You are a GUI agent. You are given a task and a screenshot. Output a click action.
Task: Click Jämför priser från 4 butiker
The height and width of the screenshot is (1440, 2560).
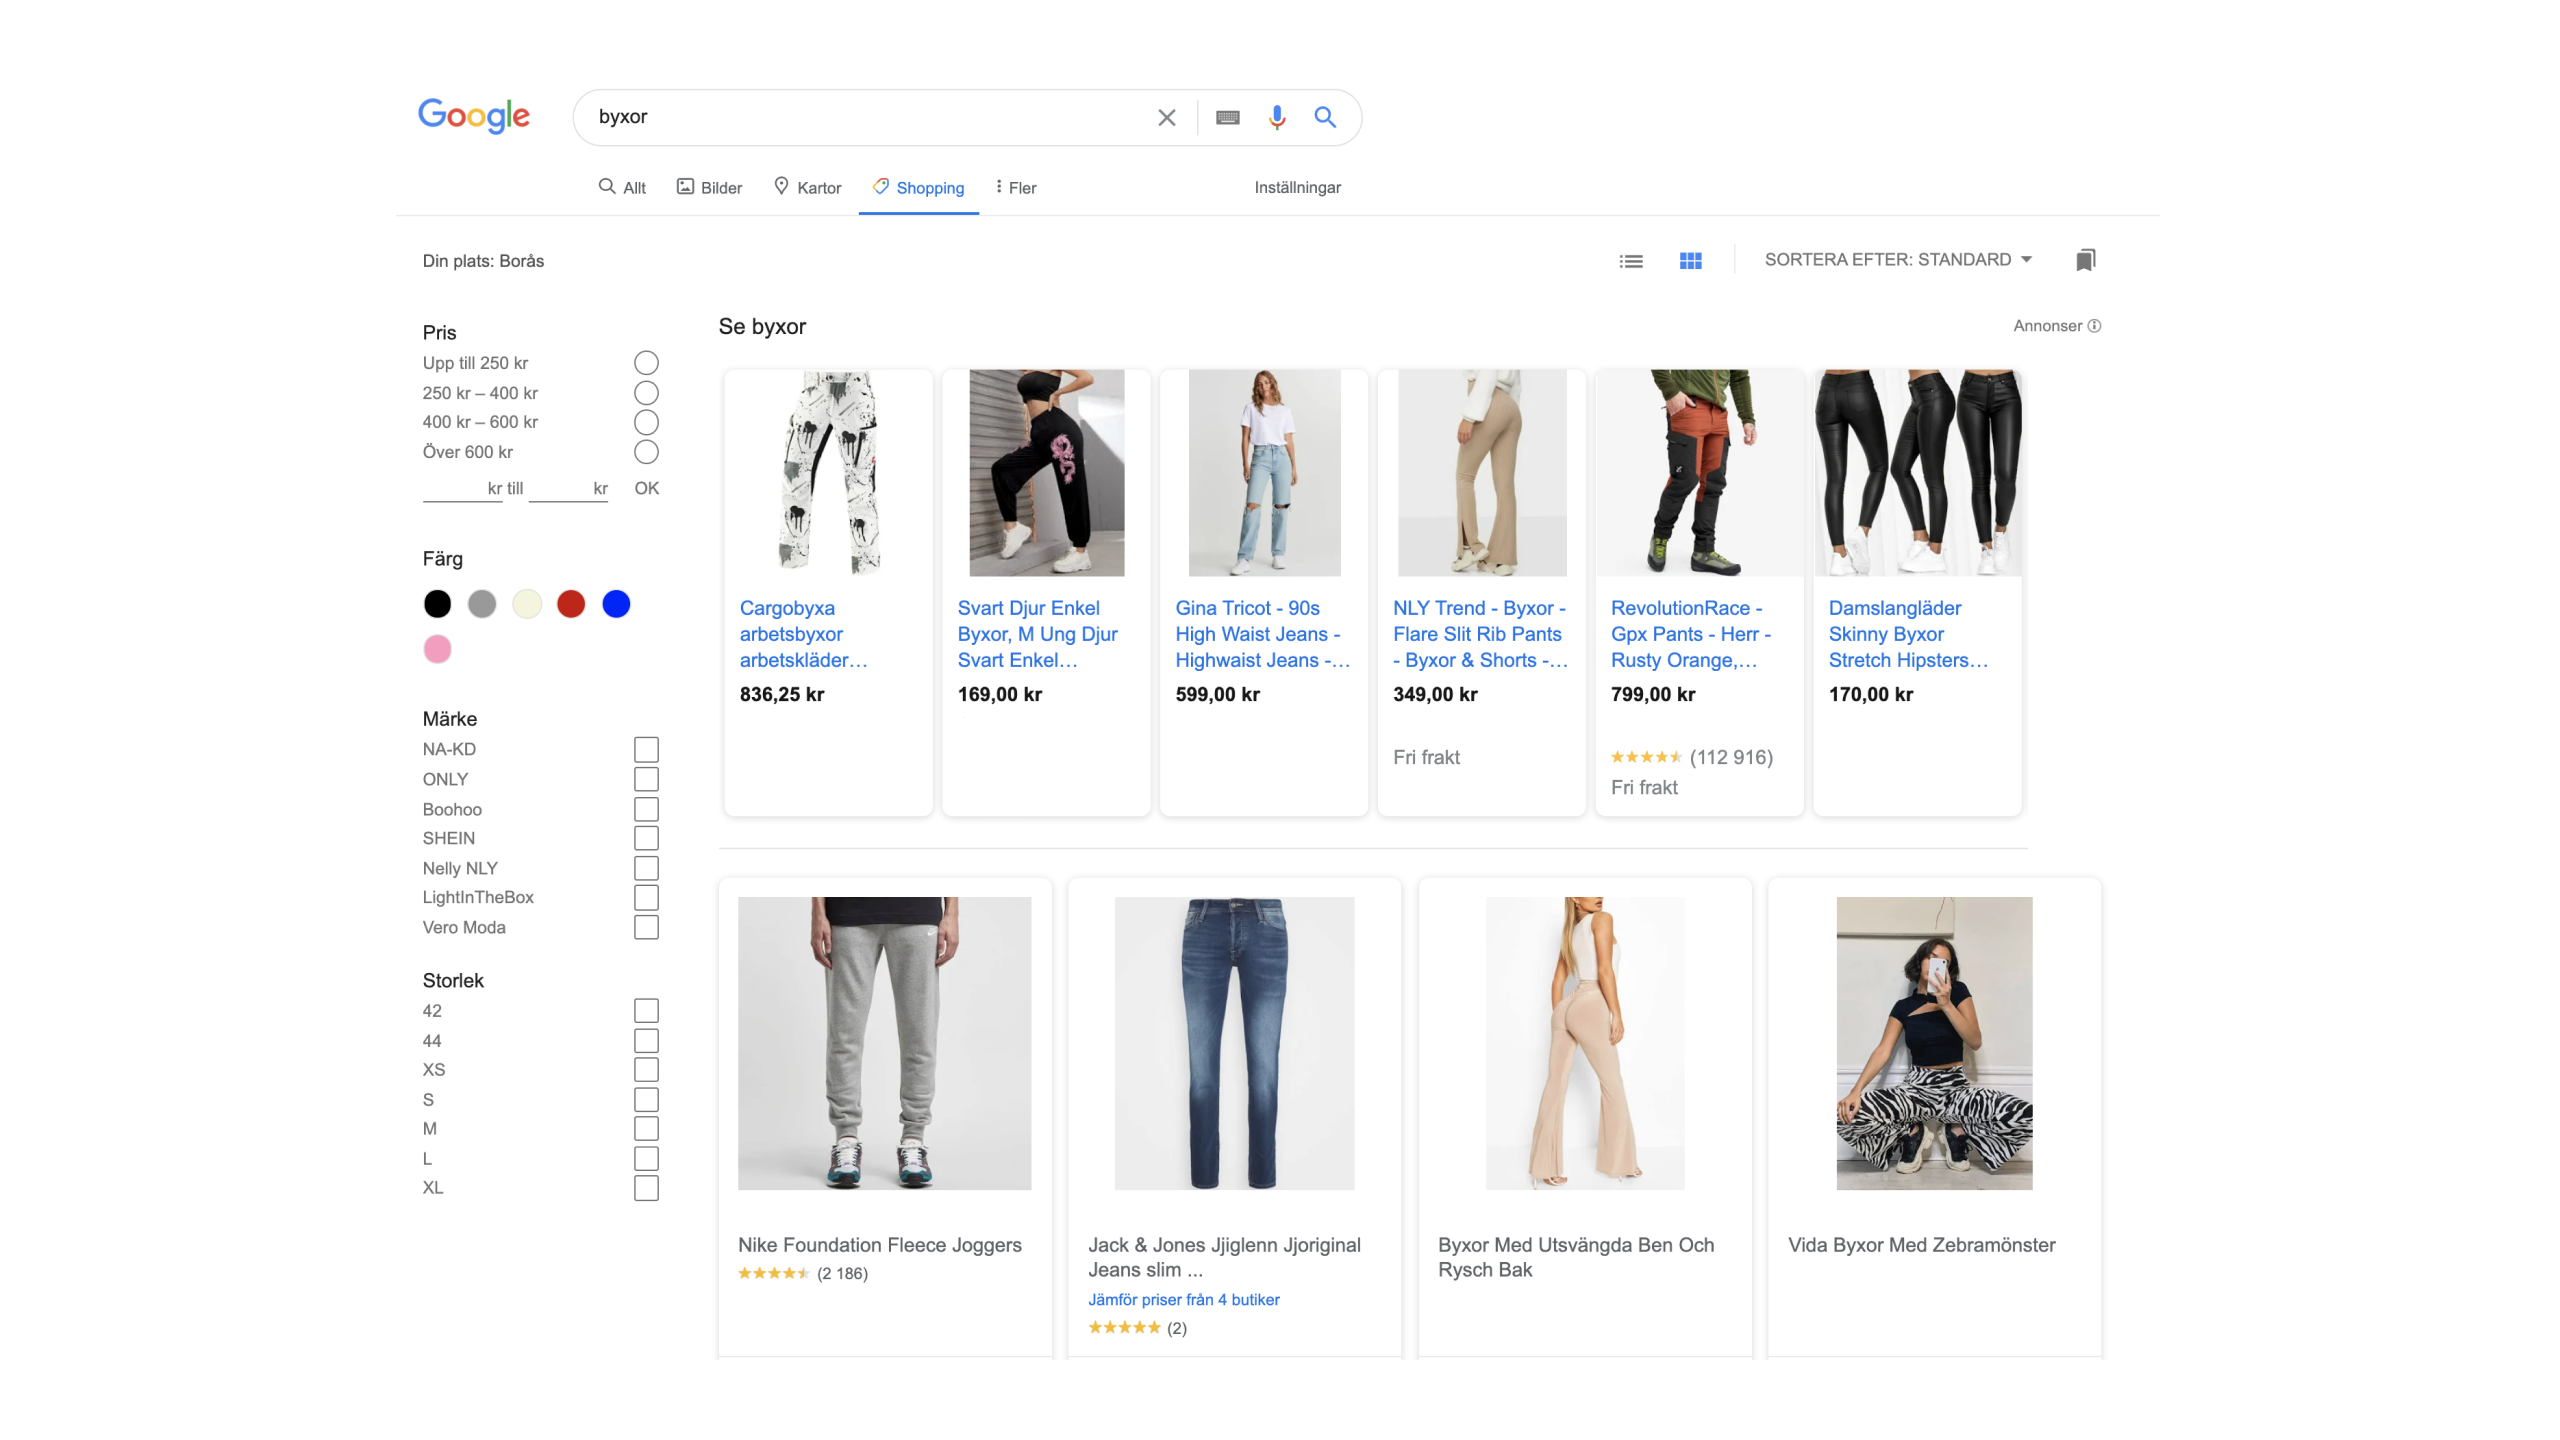(x=1183, y=1300)
